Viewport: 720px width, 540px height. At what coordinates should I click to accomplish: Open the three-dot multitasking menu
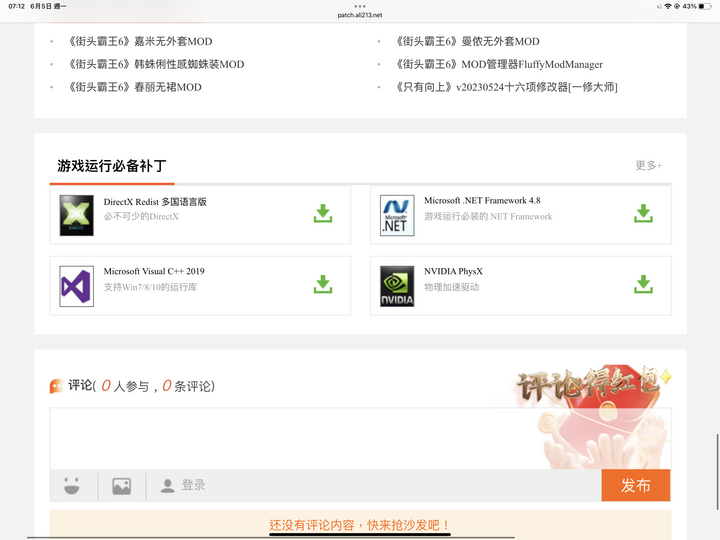click(360, 6)
